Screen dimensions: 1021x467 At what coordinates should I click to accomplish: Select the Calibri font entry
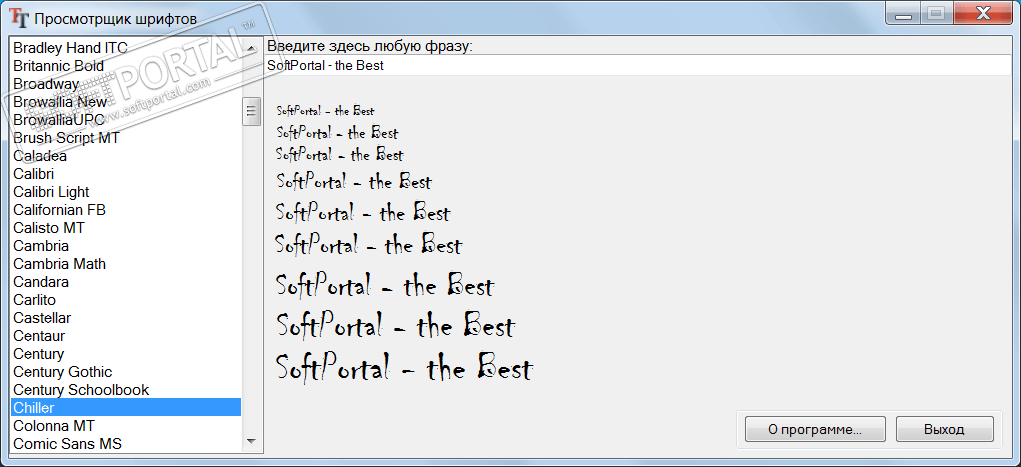click(x=126, y=174)
